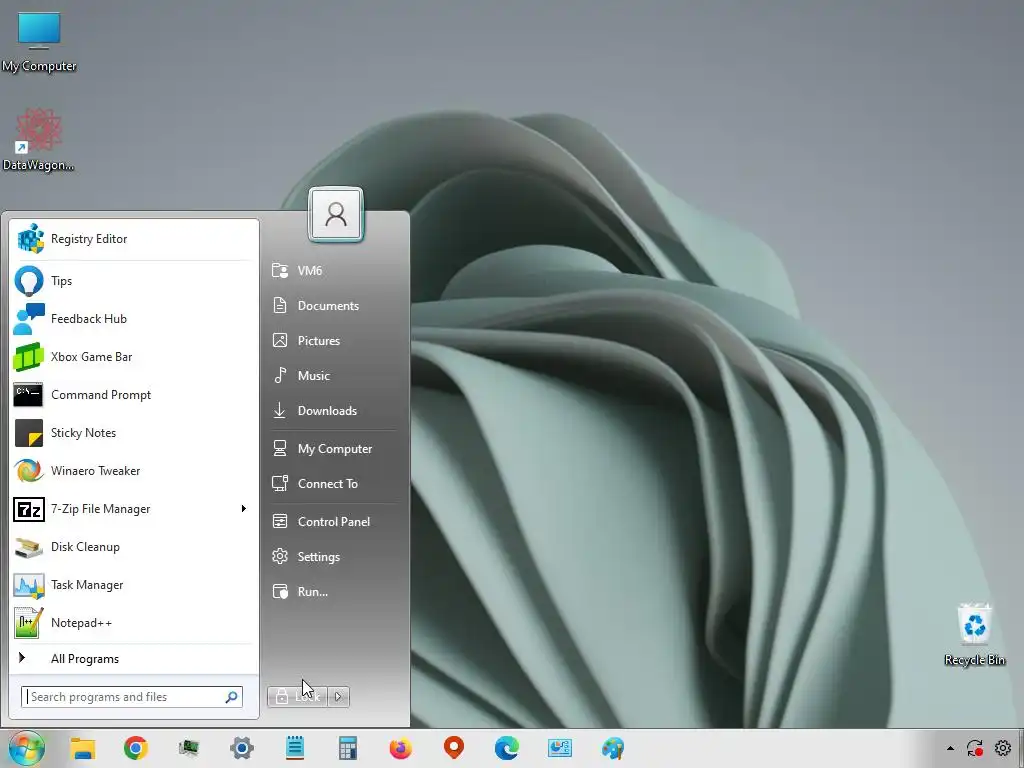Click the search magnifier icon
1024x768 pixels.
tap(231, 697)
